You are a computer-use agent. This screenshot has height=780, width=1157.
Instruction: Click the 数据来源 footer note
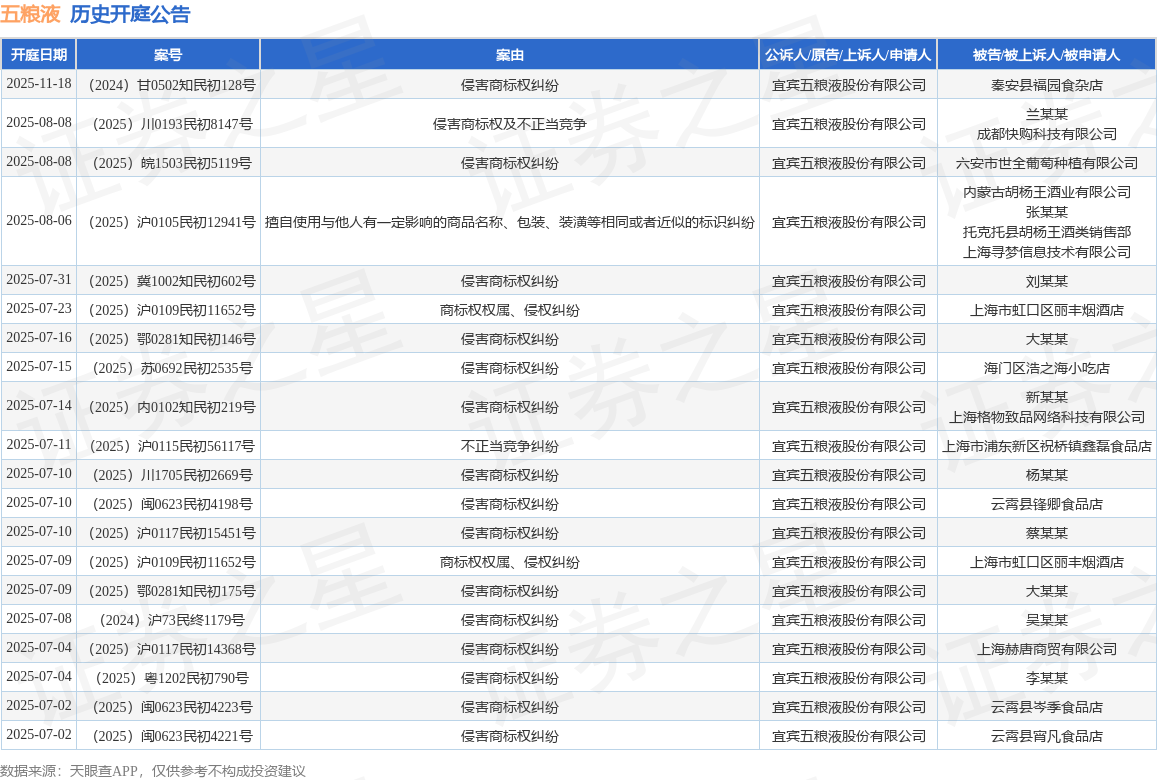pyautogui.click(x=153, y=771)
